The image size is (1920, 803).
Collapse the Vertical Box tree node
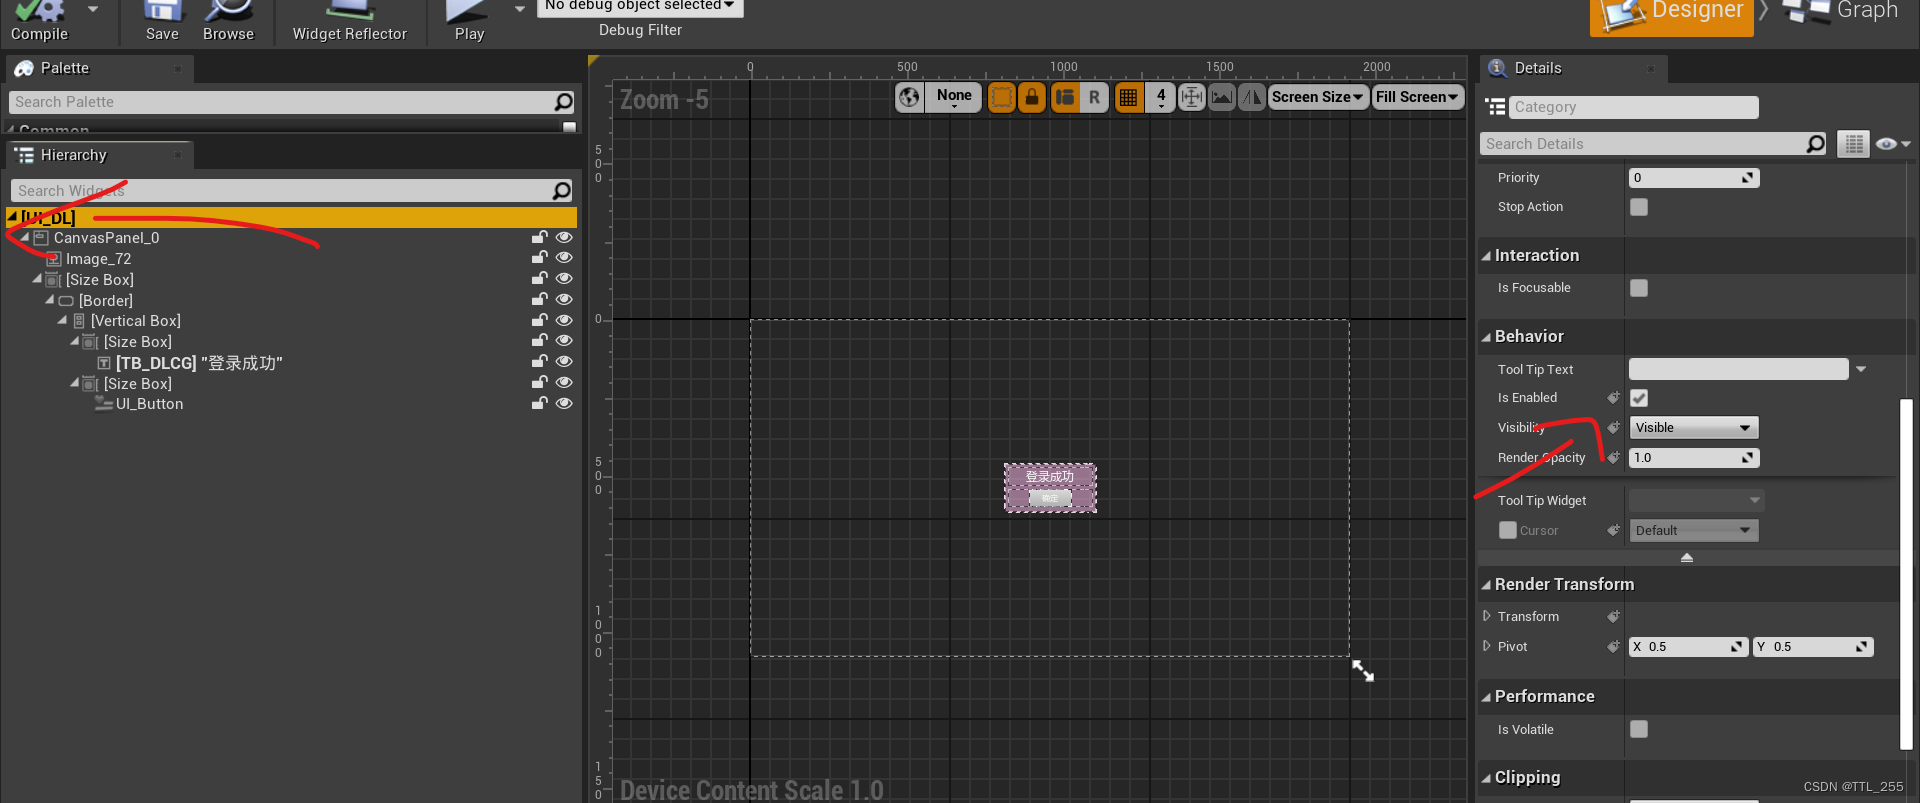point(62,320)
